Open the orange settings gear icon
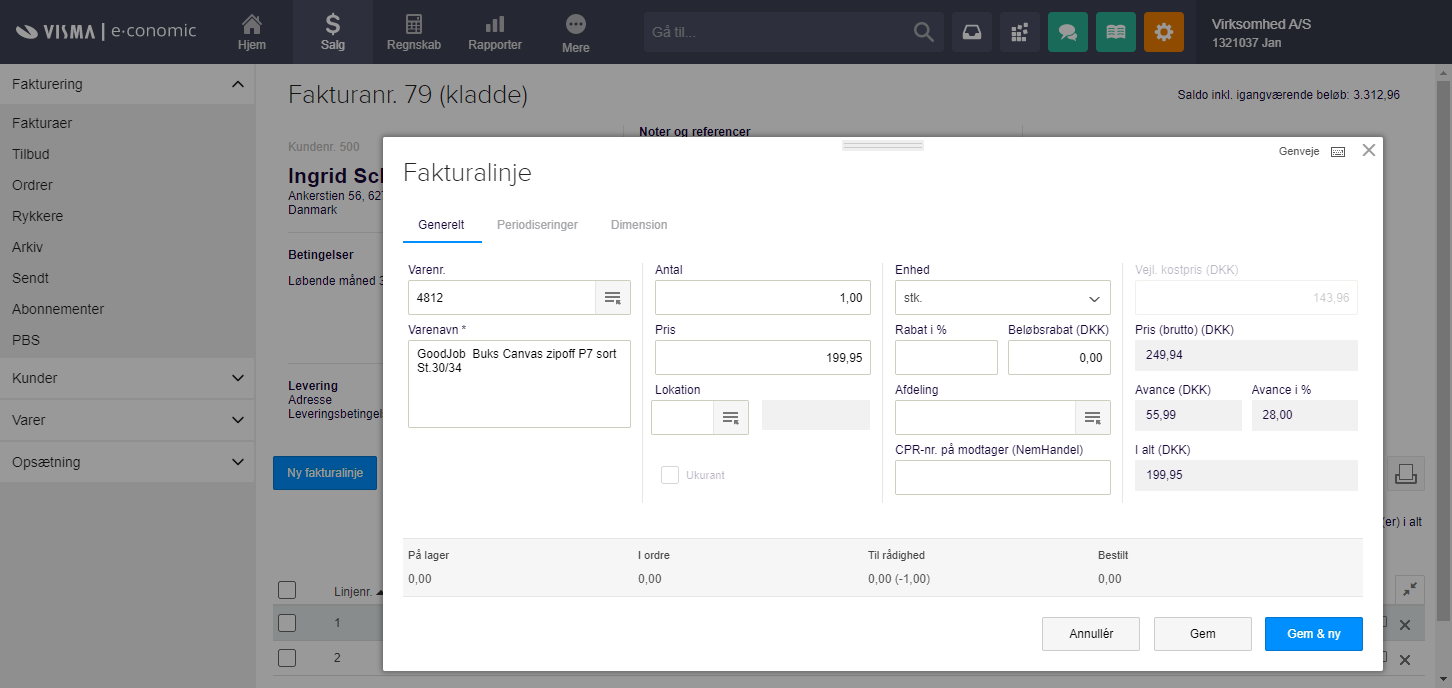Screen dimensions: 1452x688 point(1163,32)
